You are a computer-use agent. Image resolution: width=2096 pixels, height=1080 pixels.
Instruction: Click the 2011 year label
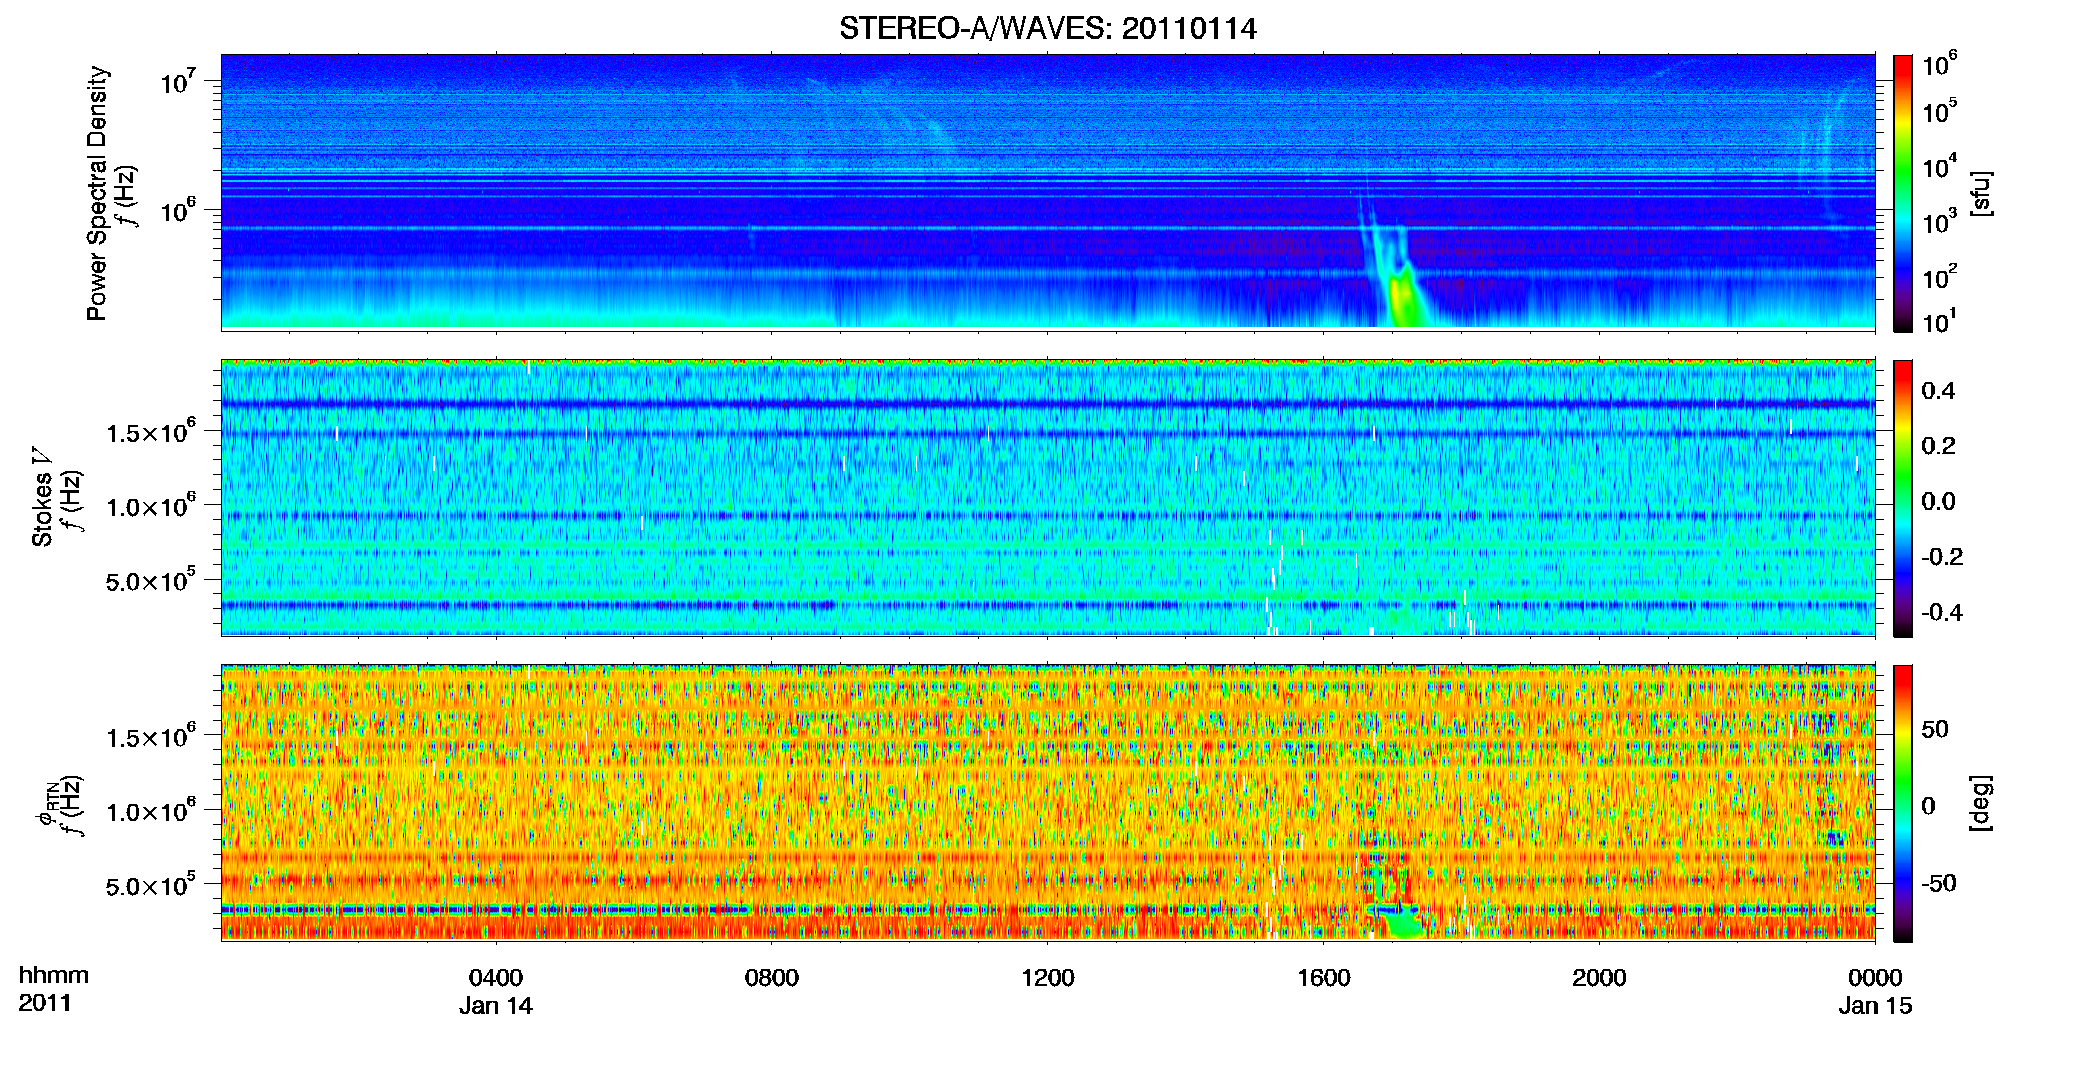pos(45,1003)
